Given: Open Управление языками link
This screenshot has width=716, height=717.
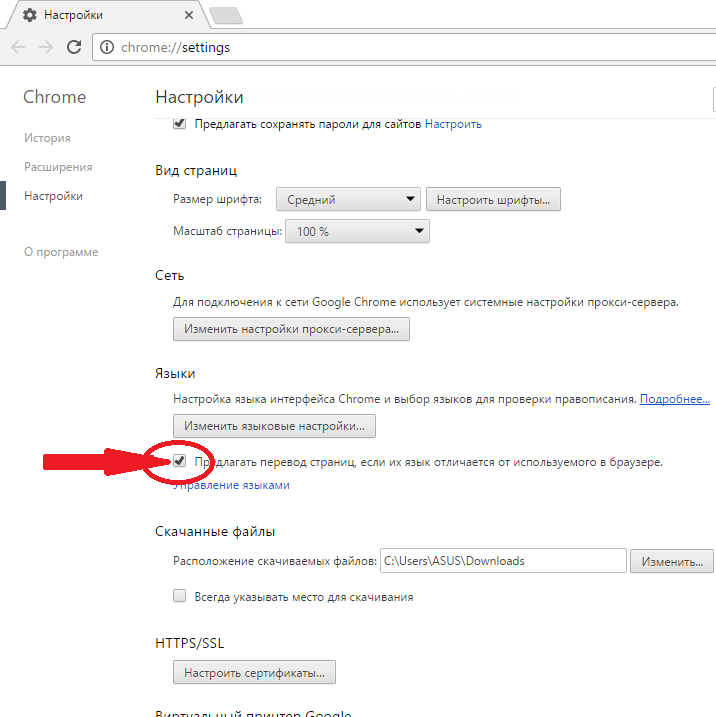Looking at the screenshot, I should (231, 485).
